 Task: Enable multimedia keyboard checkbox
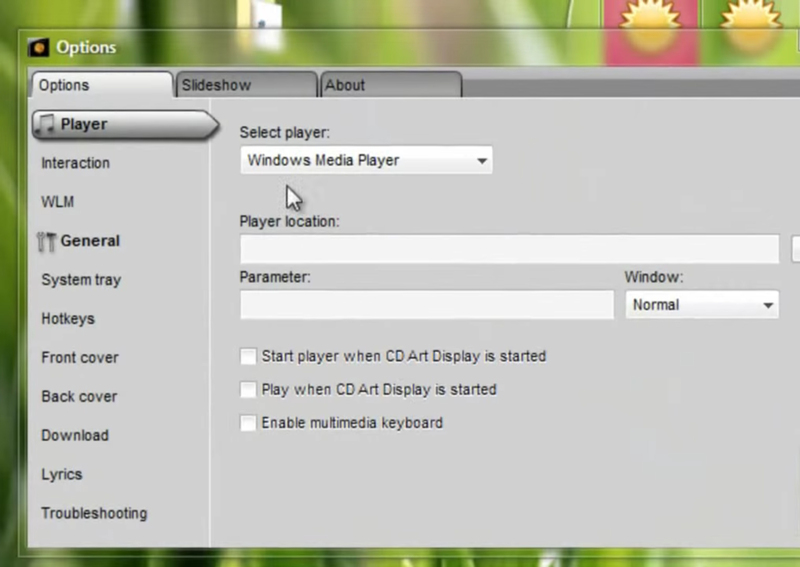tap(248, 423)
